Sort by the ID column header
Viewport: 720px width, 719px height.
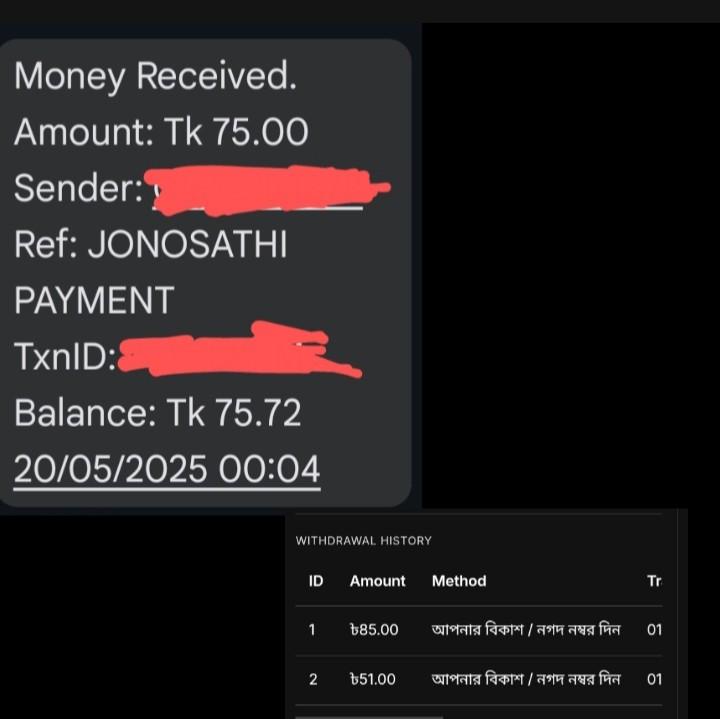coord(316,581)
